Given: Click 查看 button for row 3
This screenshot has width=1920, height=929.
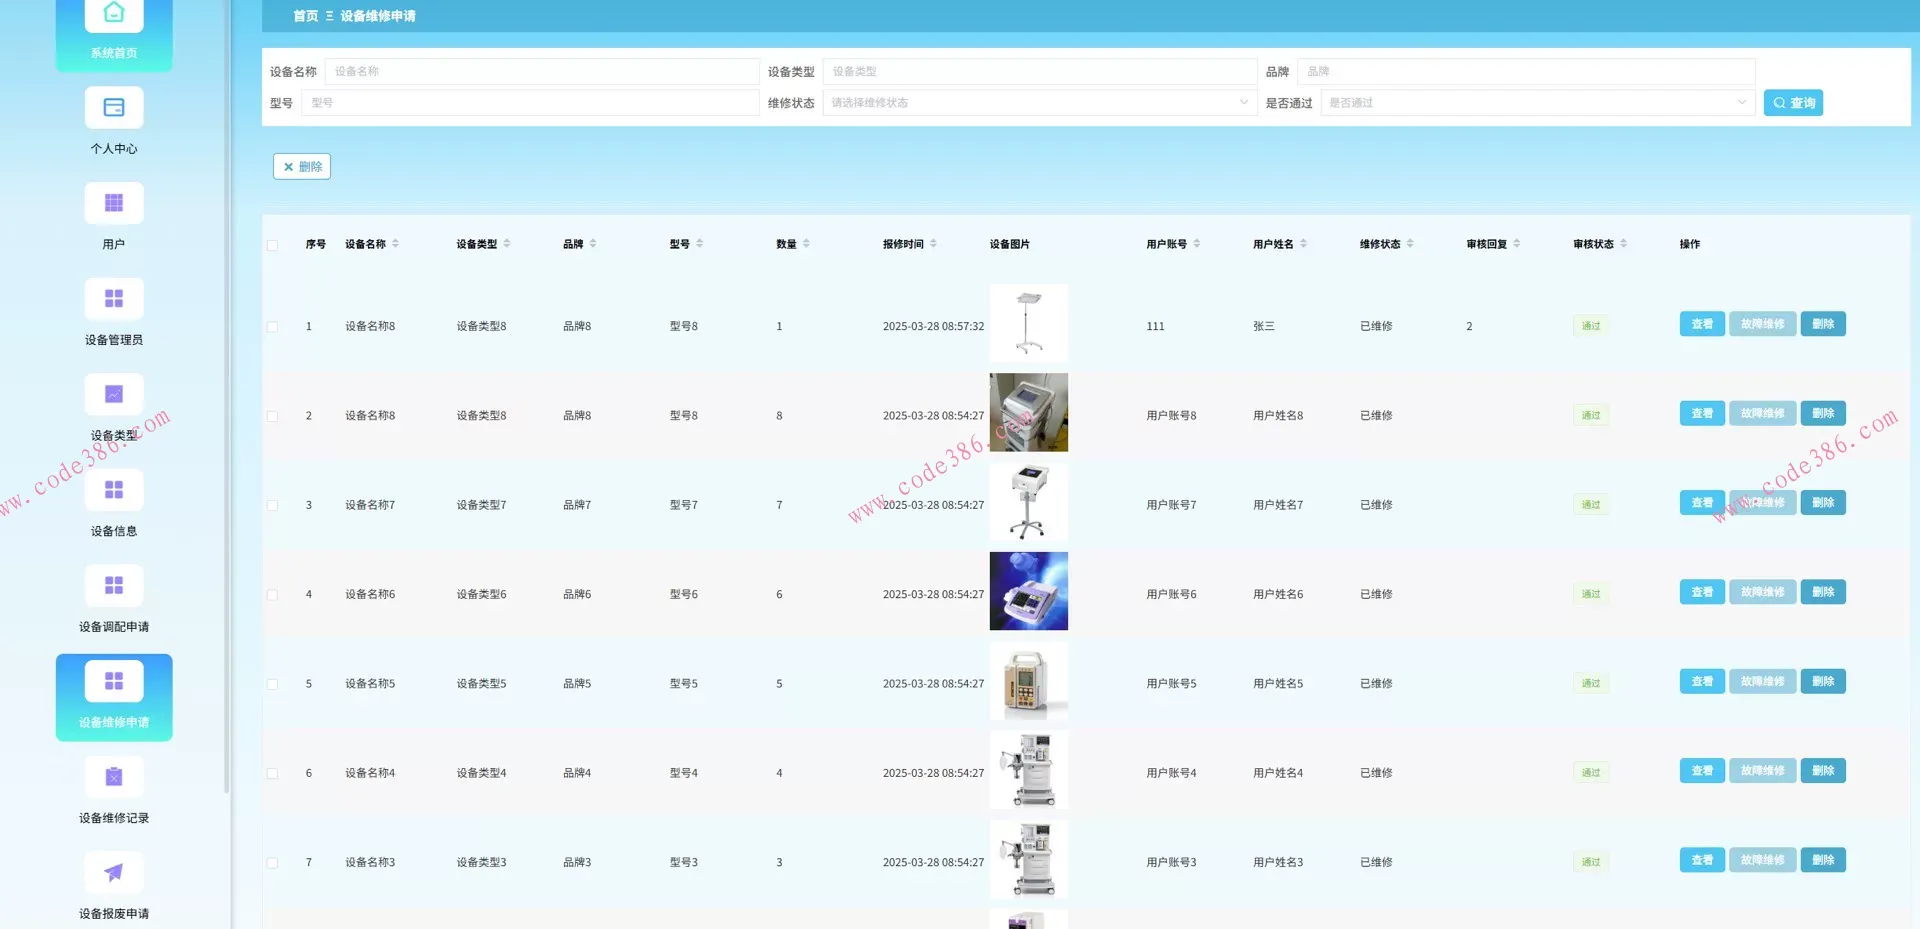Looking at the screenshot, I should pyautogui.click(x=1701, y=503).
